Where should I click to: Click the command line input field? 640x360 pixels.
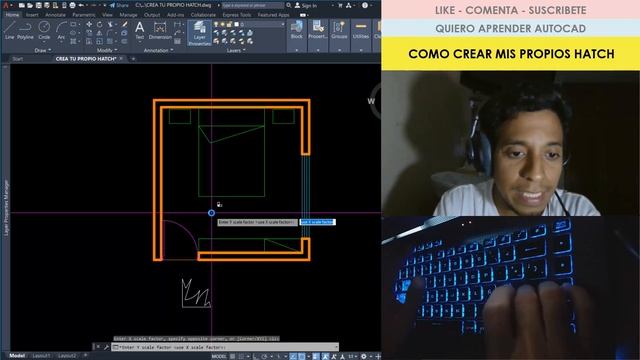tap(225, 347)
